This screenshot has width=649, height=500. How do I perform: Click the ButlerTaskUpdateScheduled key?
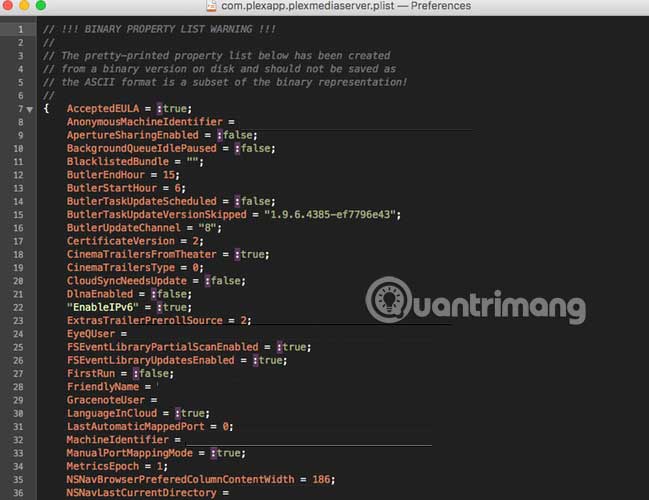(142, 202)
